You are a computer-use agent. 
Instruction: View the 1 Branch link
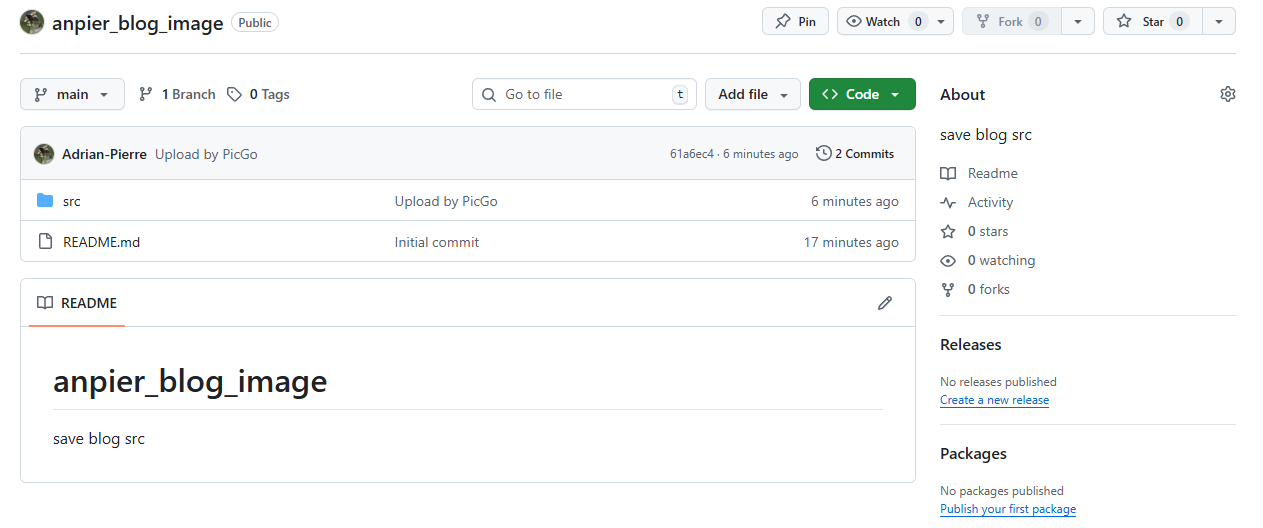click(x=177, y=94)
